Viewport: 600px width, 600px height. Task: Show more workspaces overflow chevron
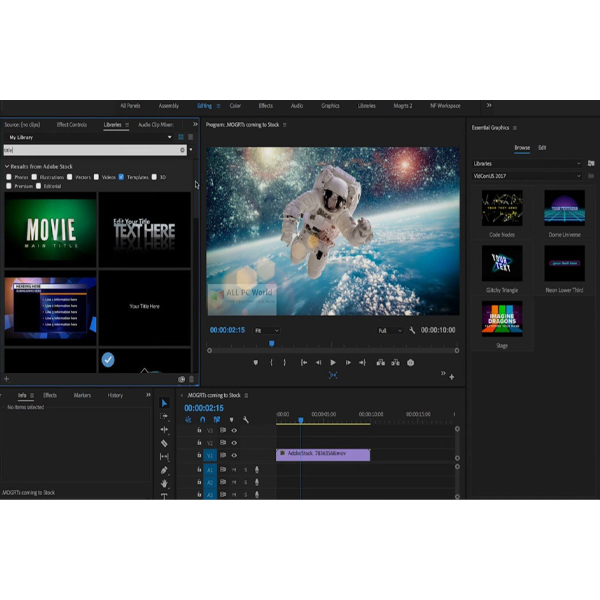coord(489,105)
